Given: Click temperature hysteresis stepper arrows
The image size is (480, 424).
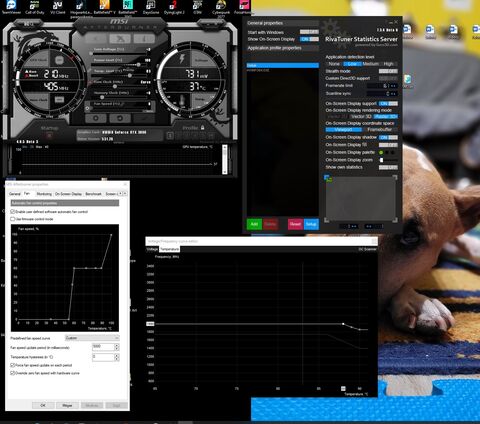Looking at the screenshot, I should point(117,357).
